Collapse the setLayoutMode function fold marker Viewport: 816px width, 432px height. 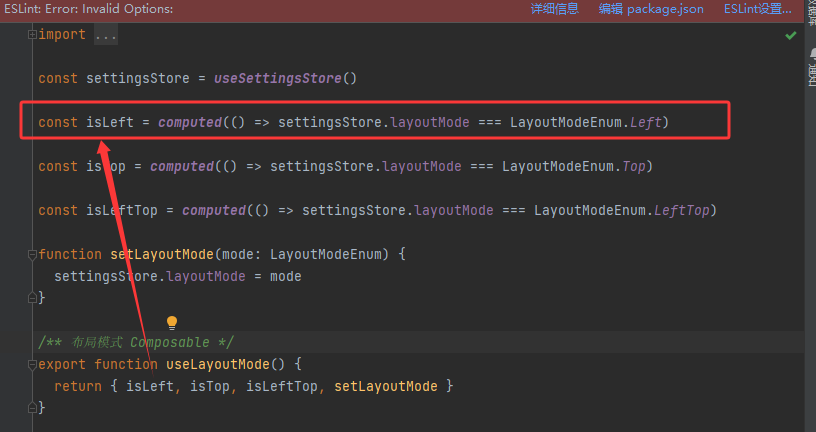coord(32,255)
